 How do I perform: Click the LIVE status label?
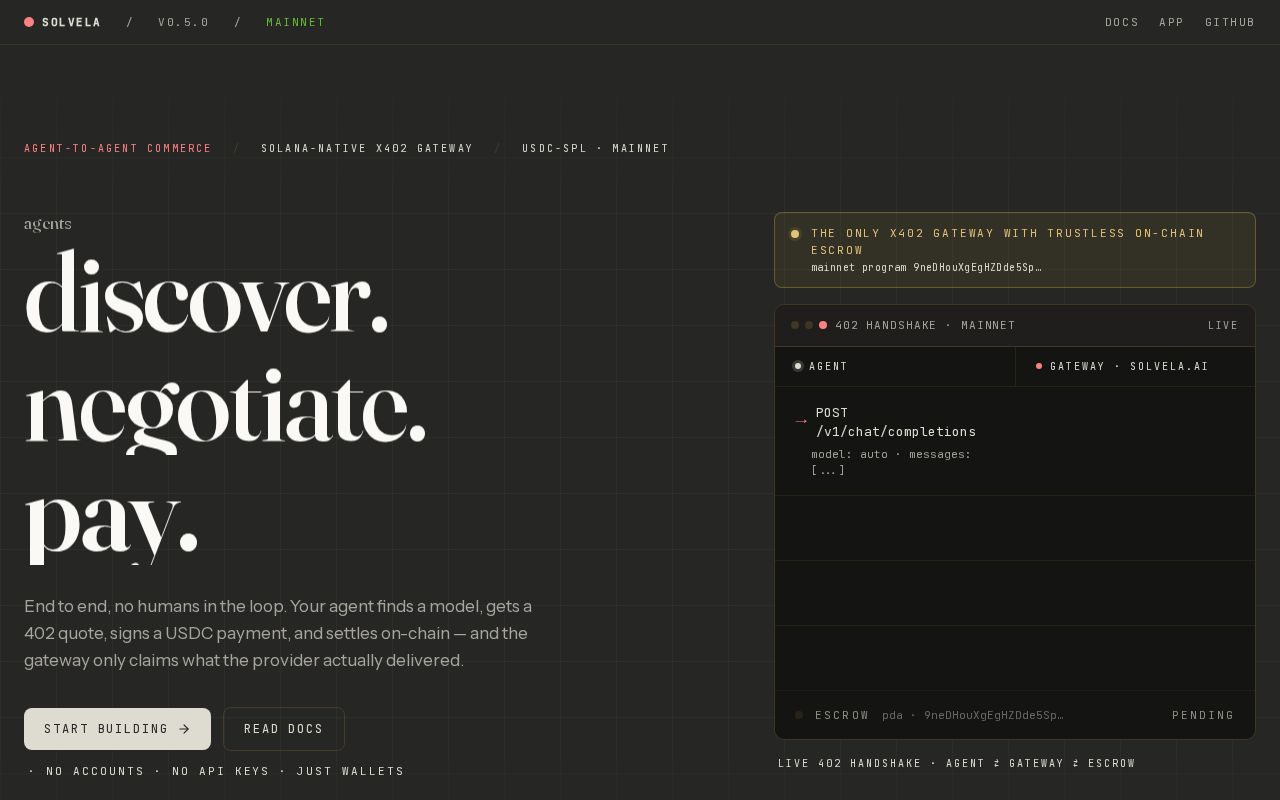[1223, 325]
